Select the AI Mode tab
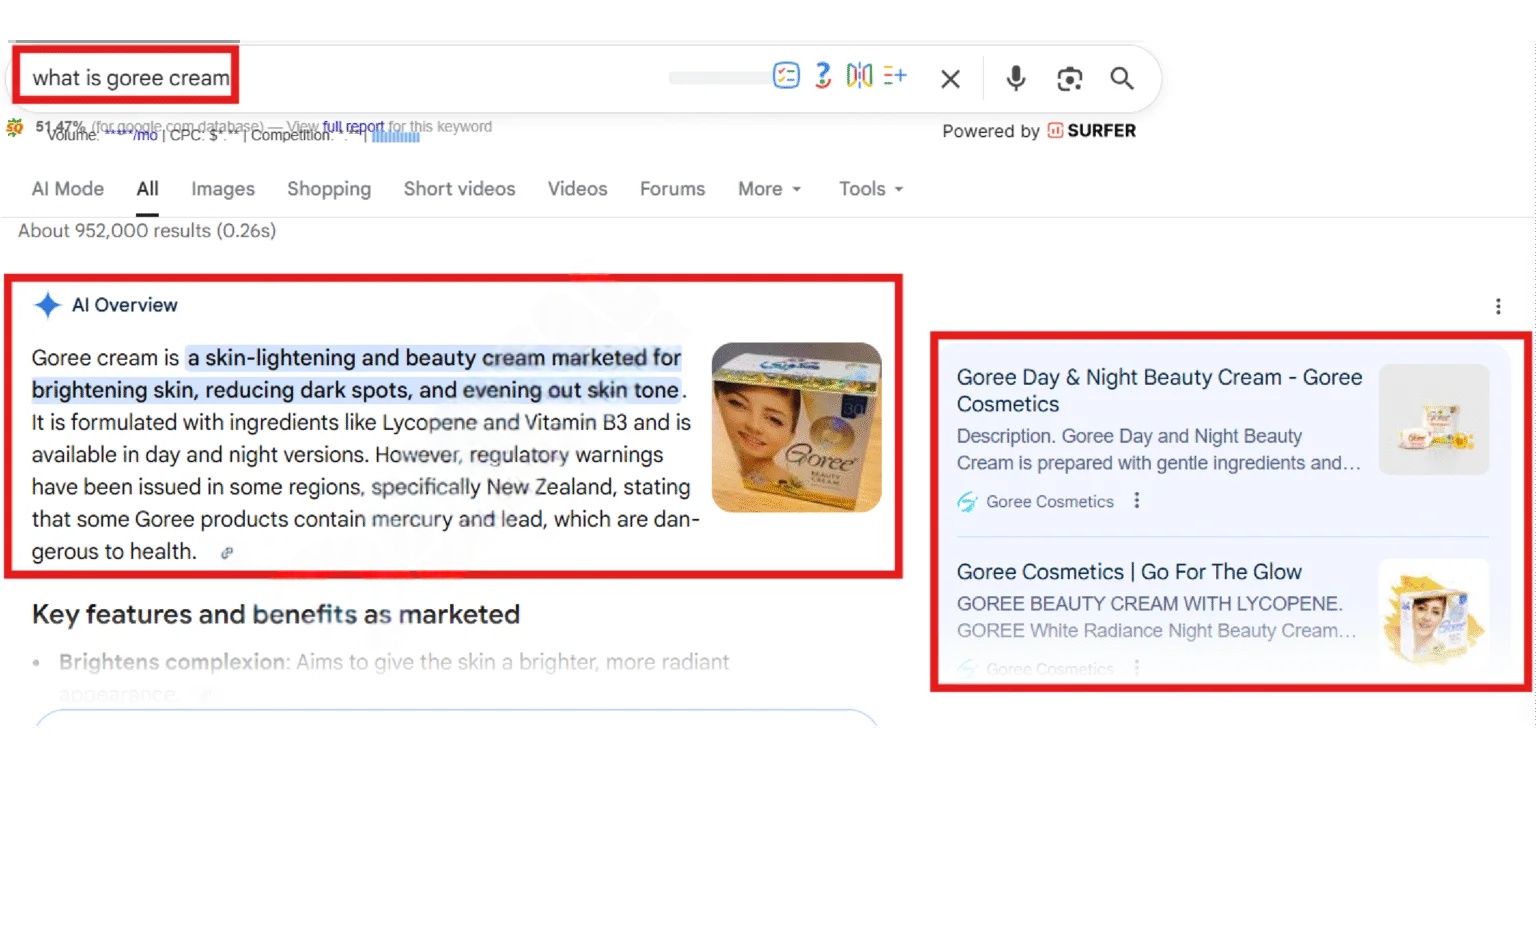The width and height of the screenshot is (1536, 935). pos(67,189)
